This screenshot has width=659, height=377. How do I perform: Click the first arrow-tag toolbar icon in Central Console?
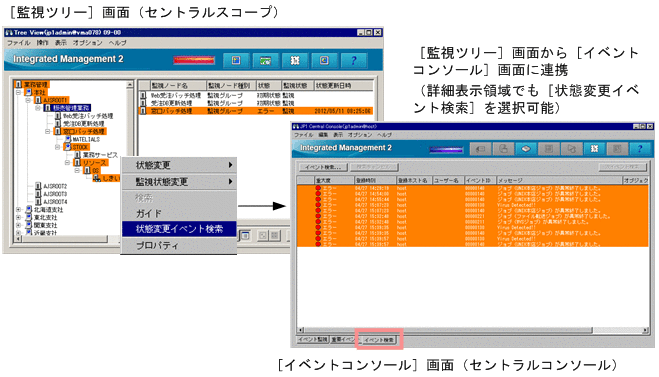click(x=480, y=149)
